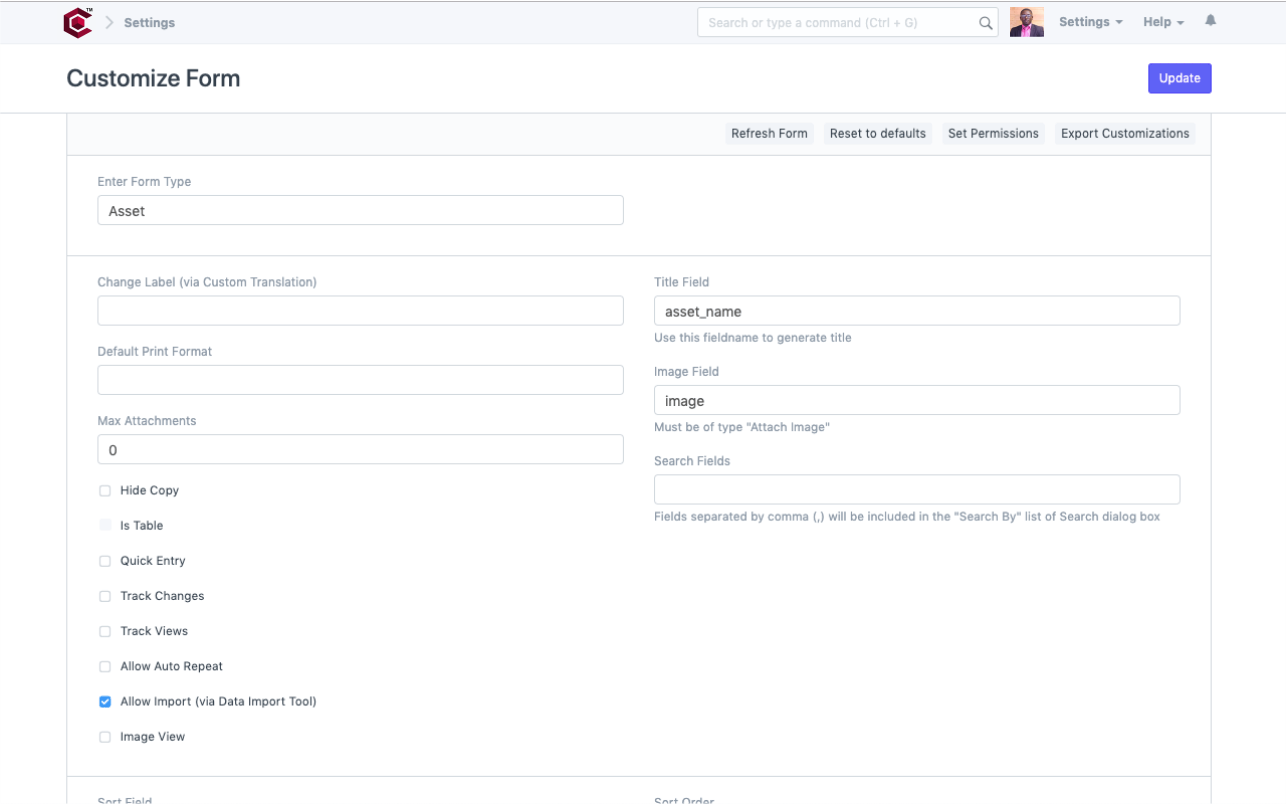This screenshot has width=1286, height=804.
Task: Check the Track Changes option
Action: coord(105,596)
